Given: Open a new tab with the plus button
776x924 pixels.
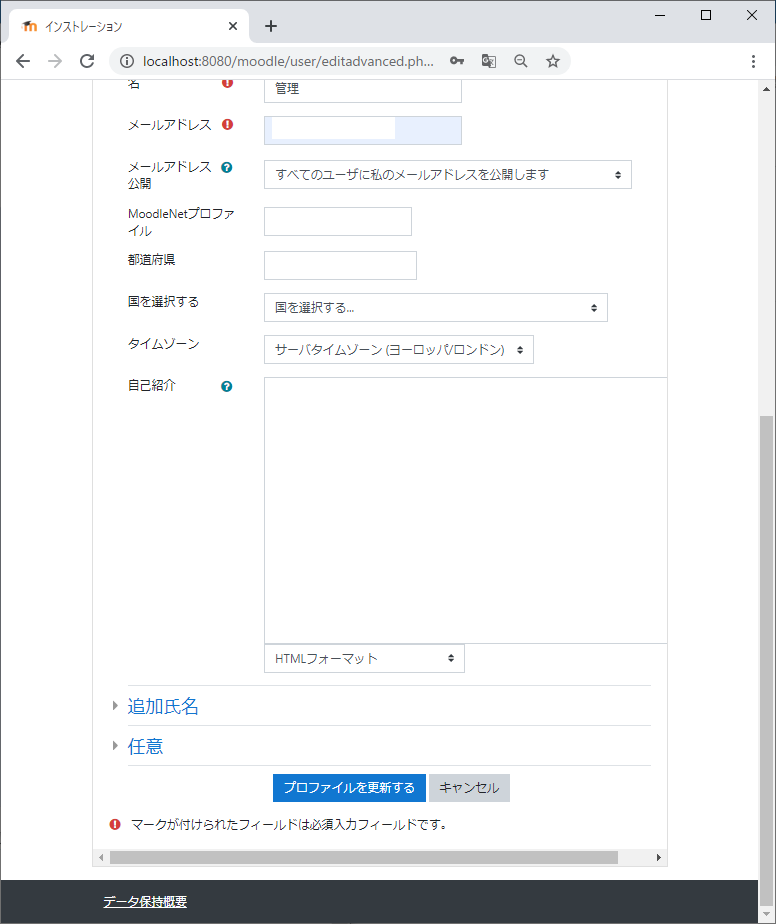Looking at the screenshot, I should pyautogui.click(x=270, y=26).
